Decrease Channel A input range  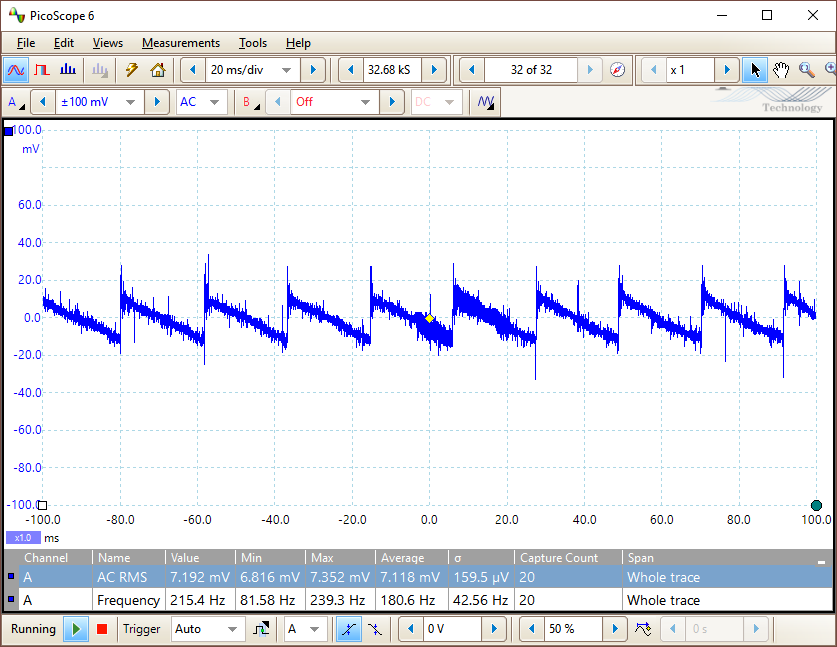43,102
